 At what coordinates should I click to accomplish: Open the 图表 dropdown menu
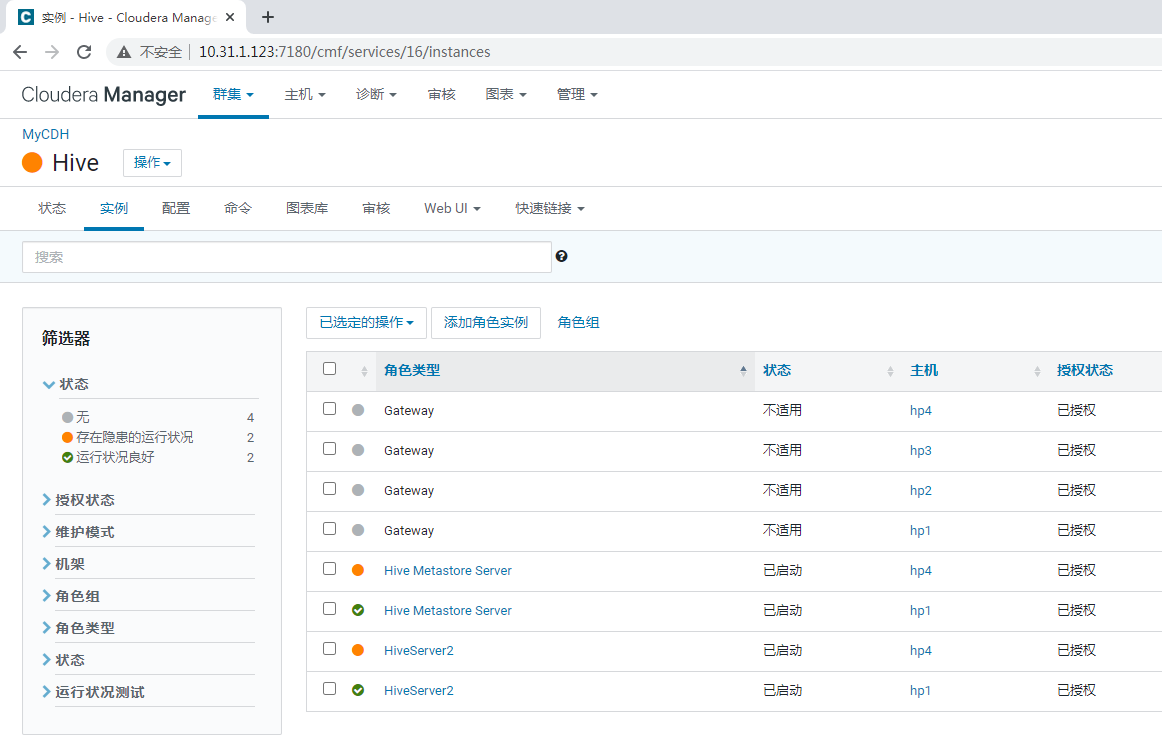[505, 94]
